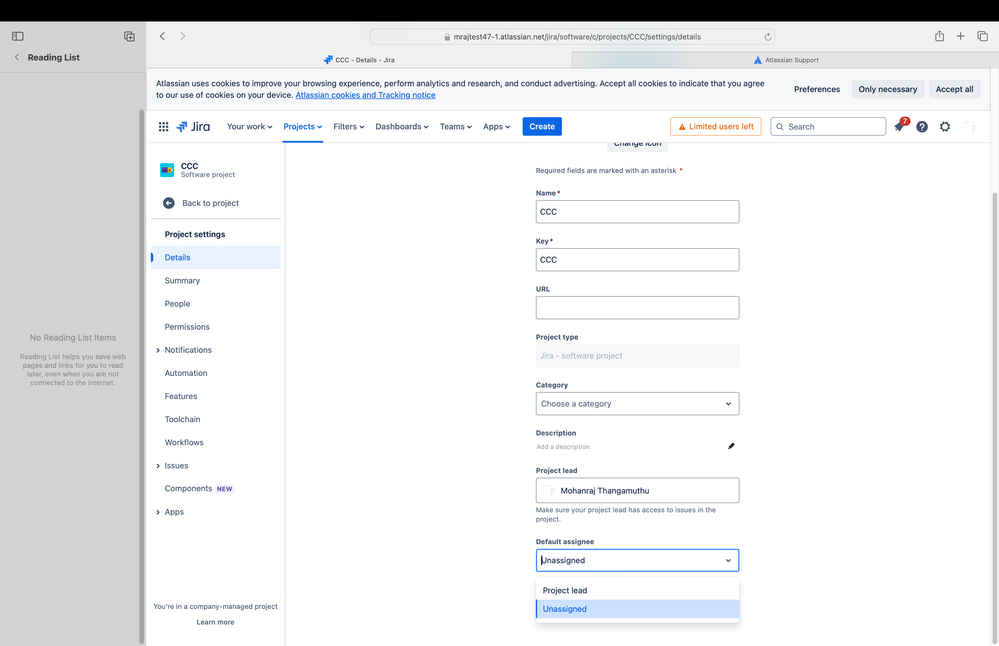Screen dimensions: 999x646
Task: Open a new Safari tab with plus icon
Action: 960,36
